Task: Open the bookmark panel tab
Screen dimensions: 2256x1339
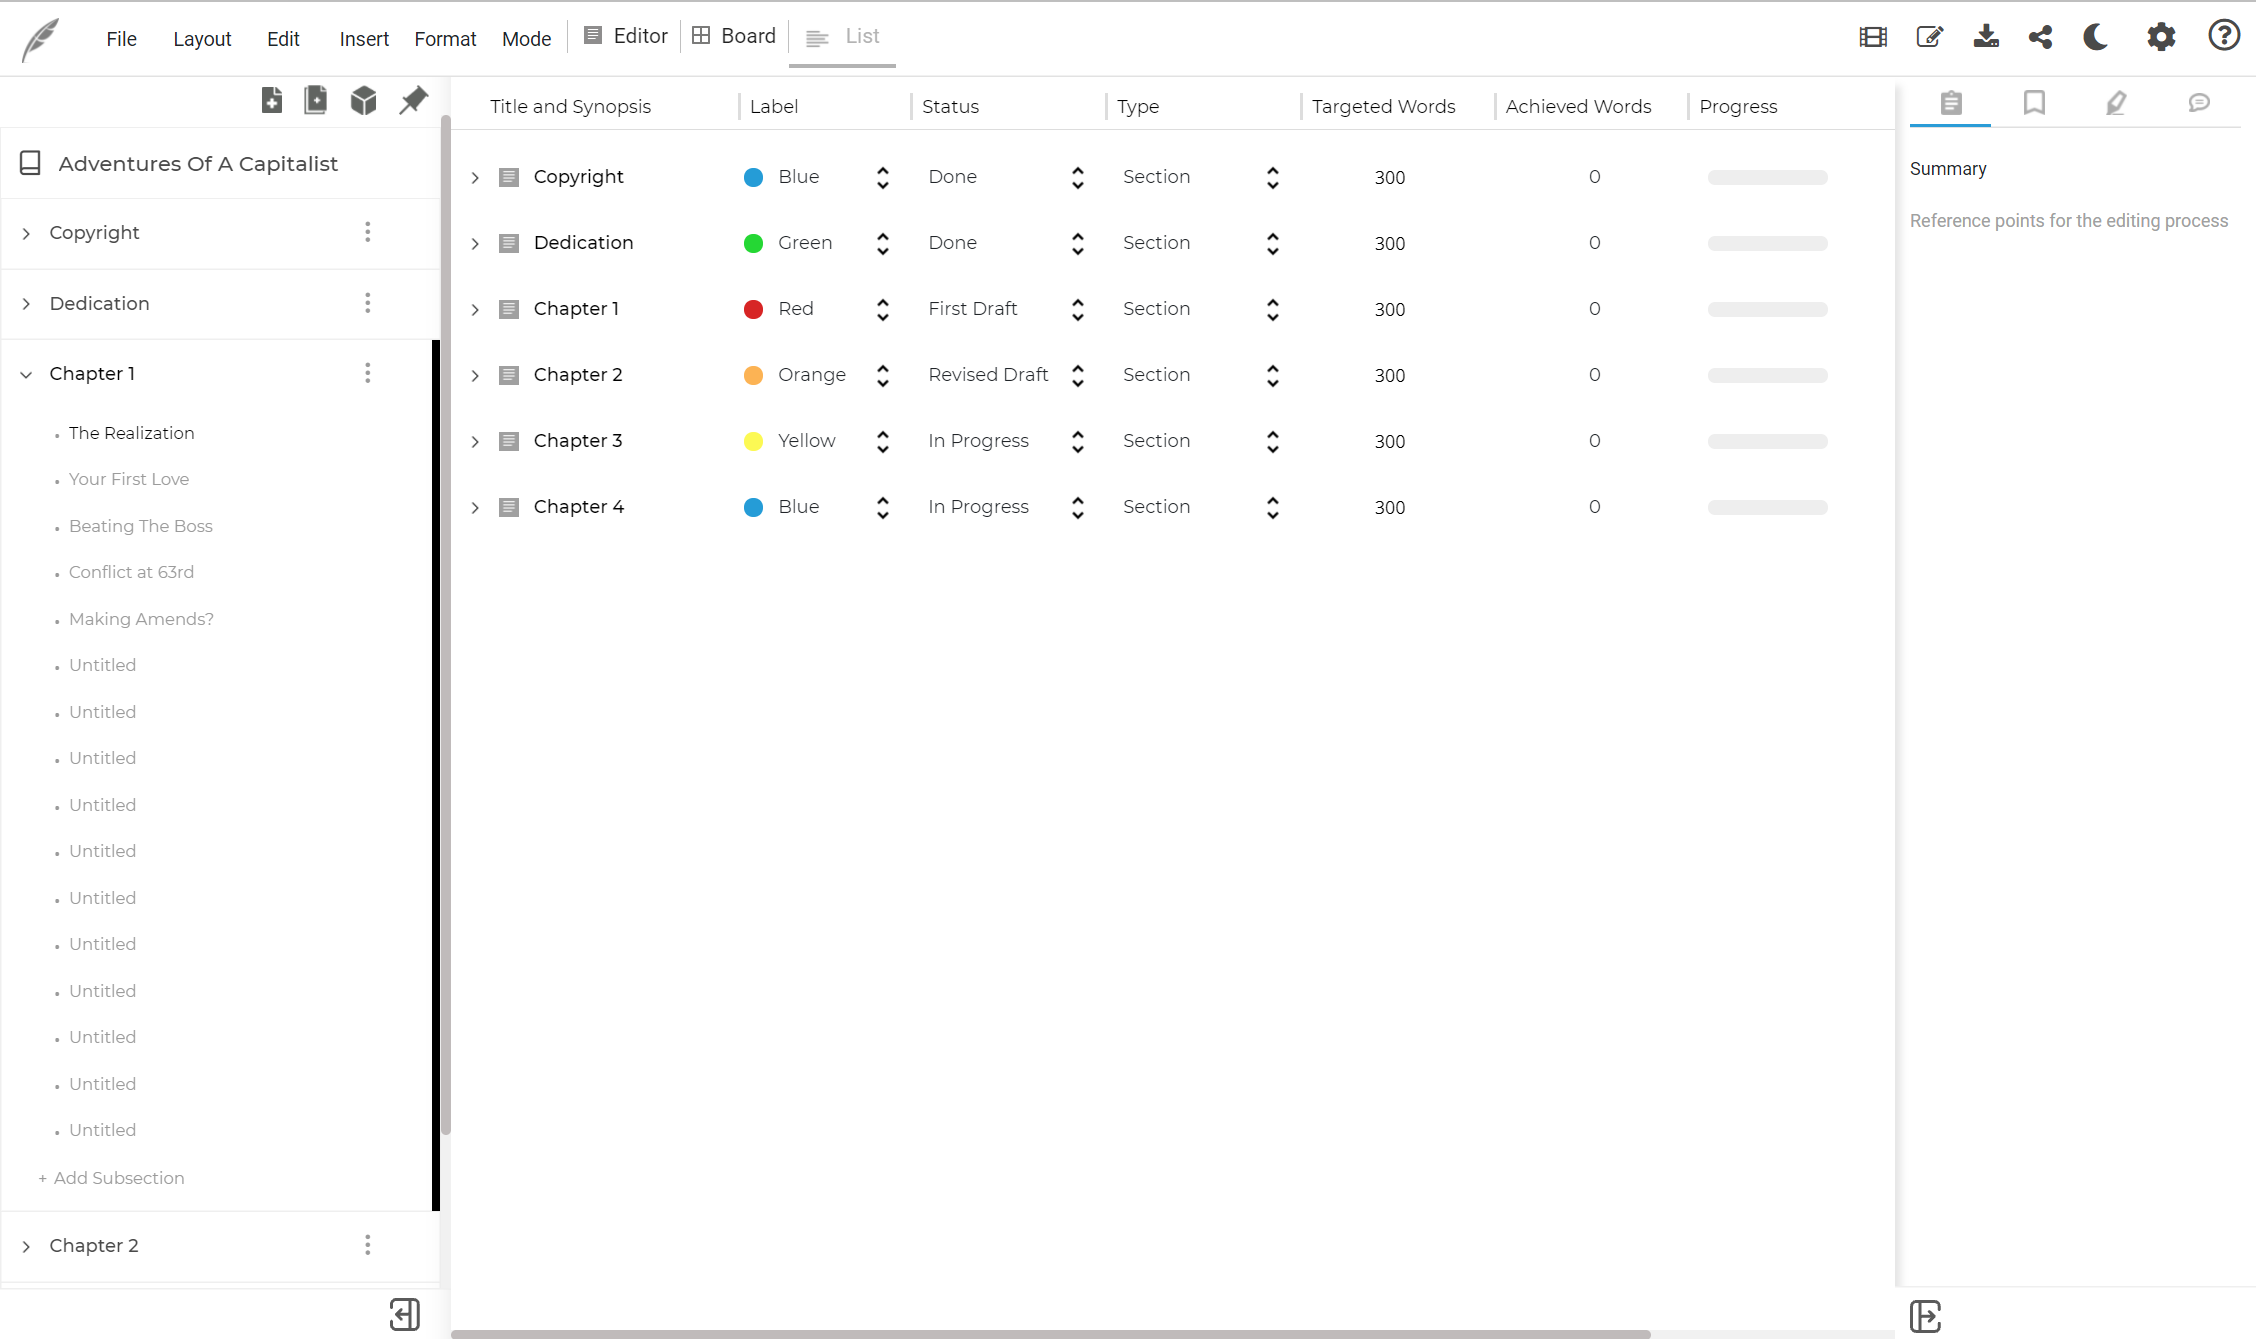Action: [x=2034, y=103]
